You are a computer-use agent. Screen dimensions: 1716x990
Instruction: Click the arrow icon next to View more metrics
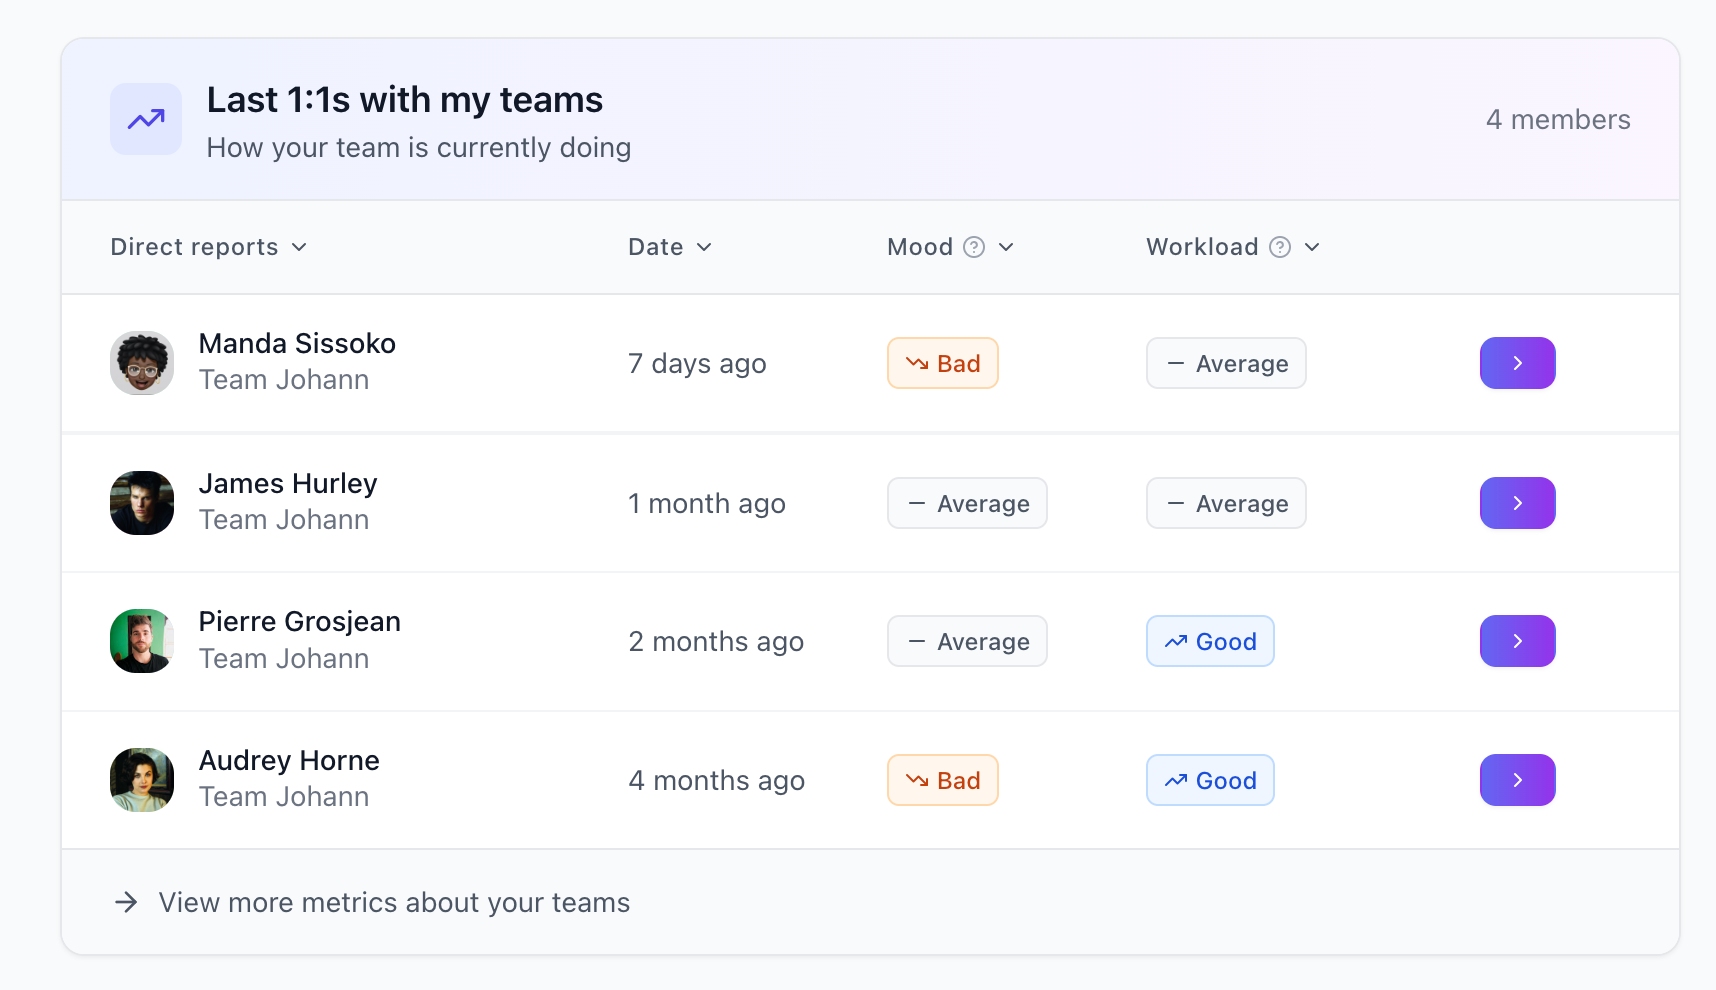125,901
